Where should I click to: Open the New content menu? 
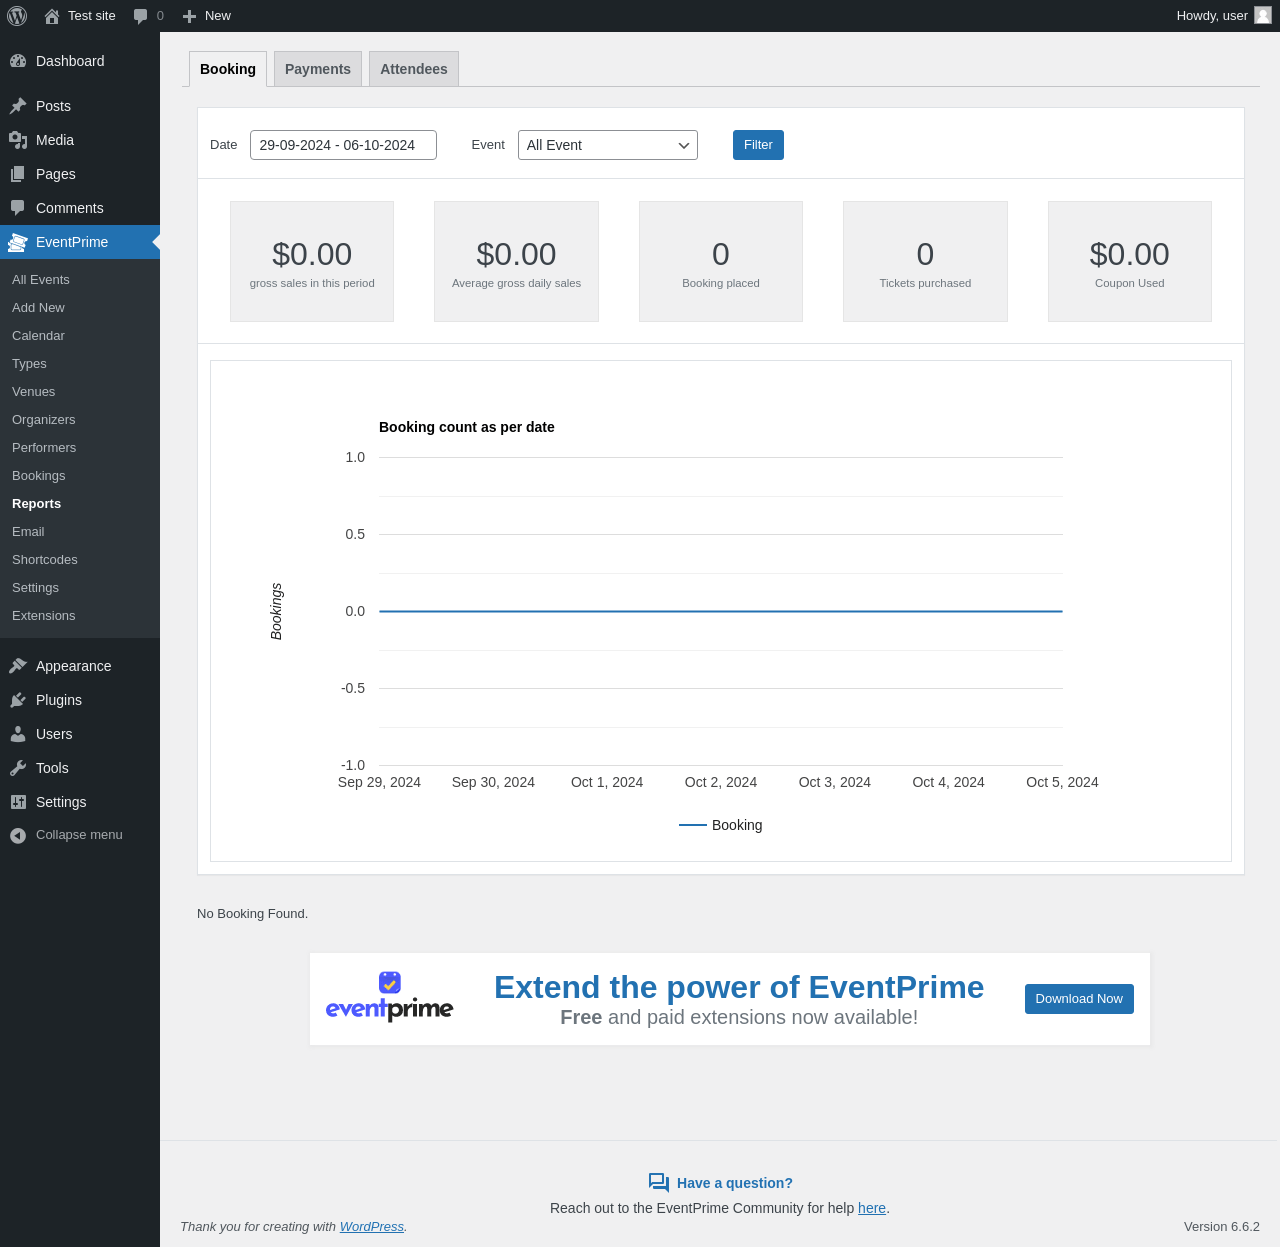click(x=207, y=16)
